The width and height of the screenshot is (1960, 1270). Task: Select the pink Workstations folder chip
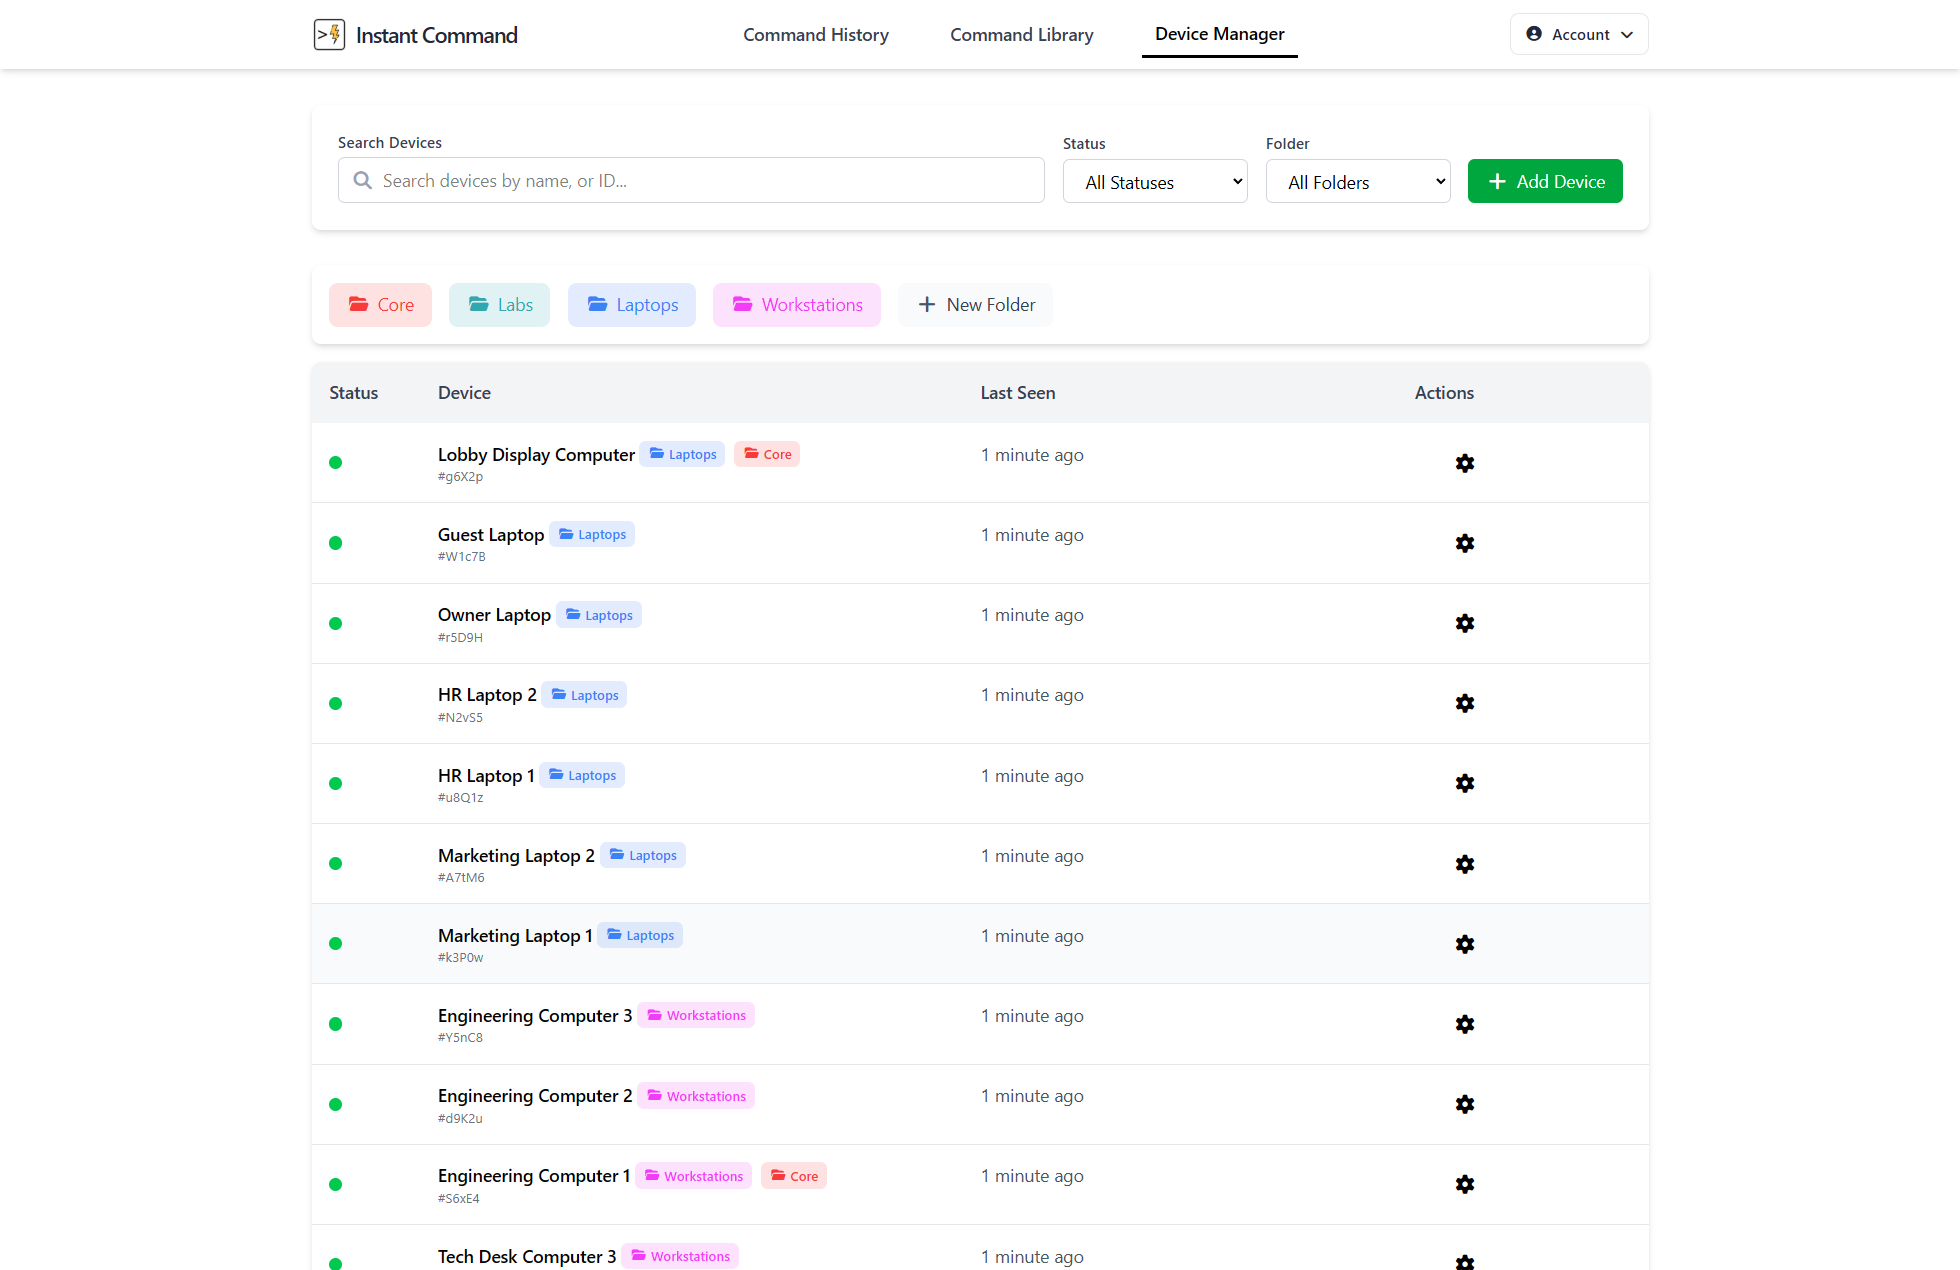tap(796, 304)
